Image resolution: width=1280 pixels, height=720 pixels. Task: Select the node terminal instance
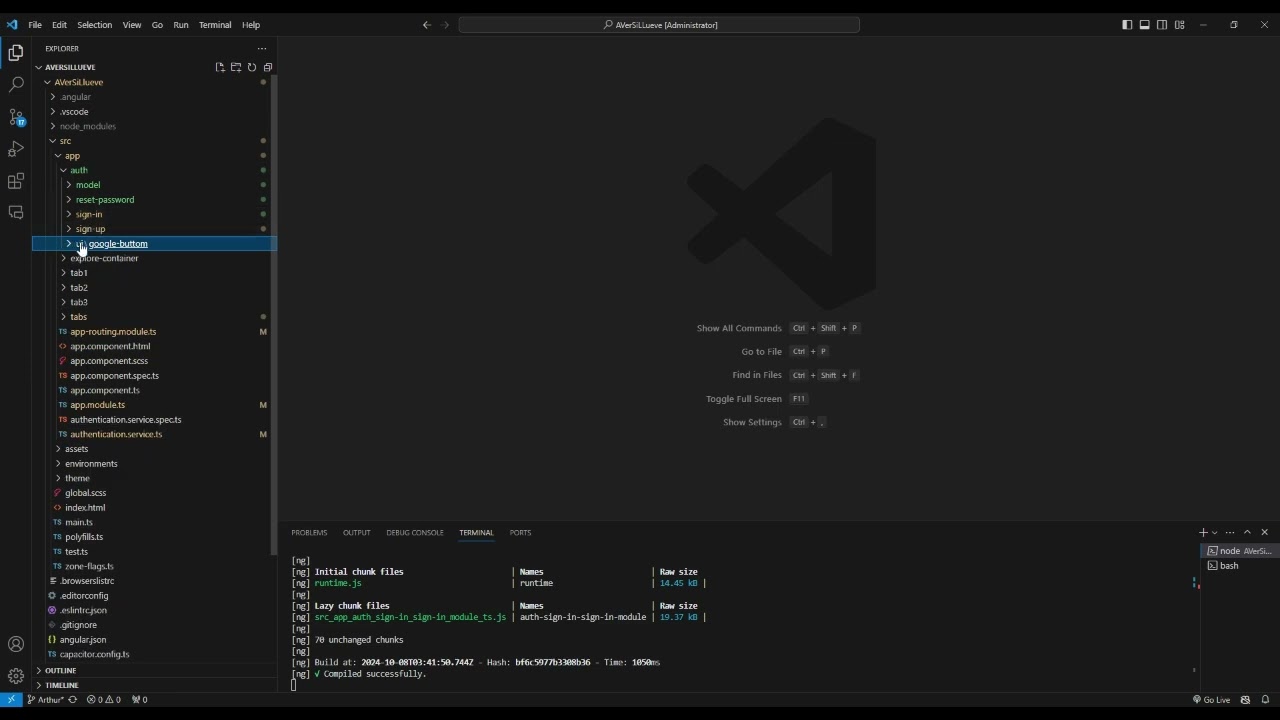point(1238,551)
